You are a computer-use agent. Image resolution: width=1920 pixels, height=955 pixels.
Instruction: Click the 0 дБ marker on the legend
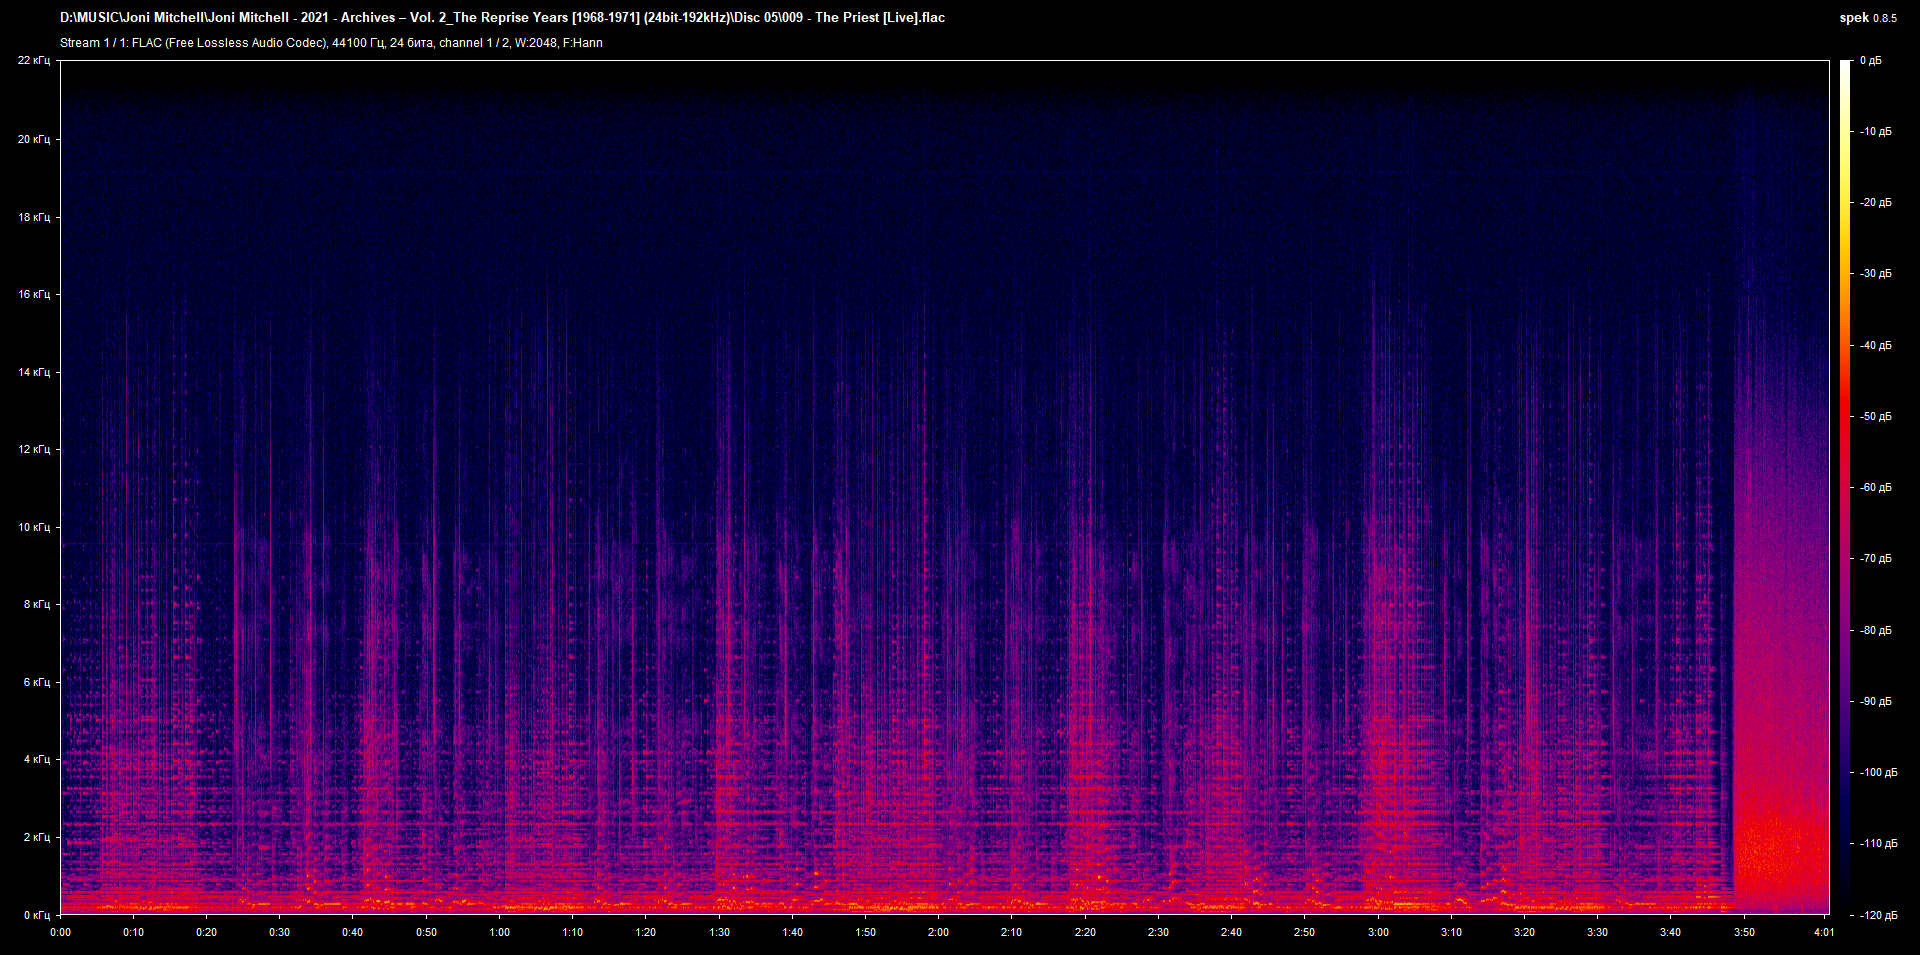click(1874, 60)
